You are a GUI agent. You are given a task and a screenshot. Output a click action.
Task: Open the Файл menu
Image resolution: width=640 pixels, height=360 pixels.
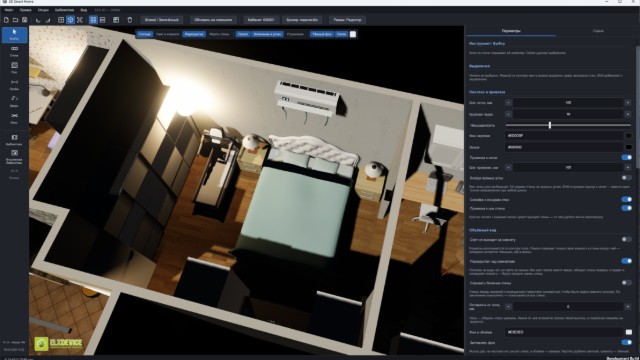coord(9,10)
